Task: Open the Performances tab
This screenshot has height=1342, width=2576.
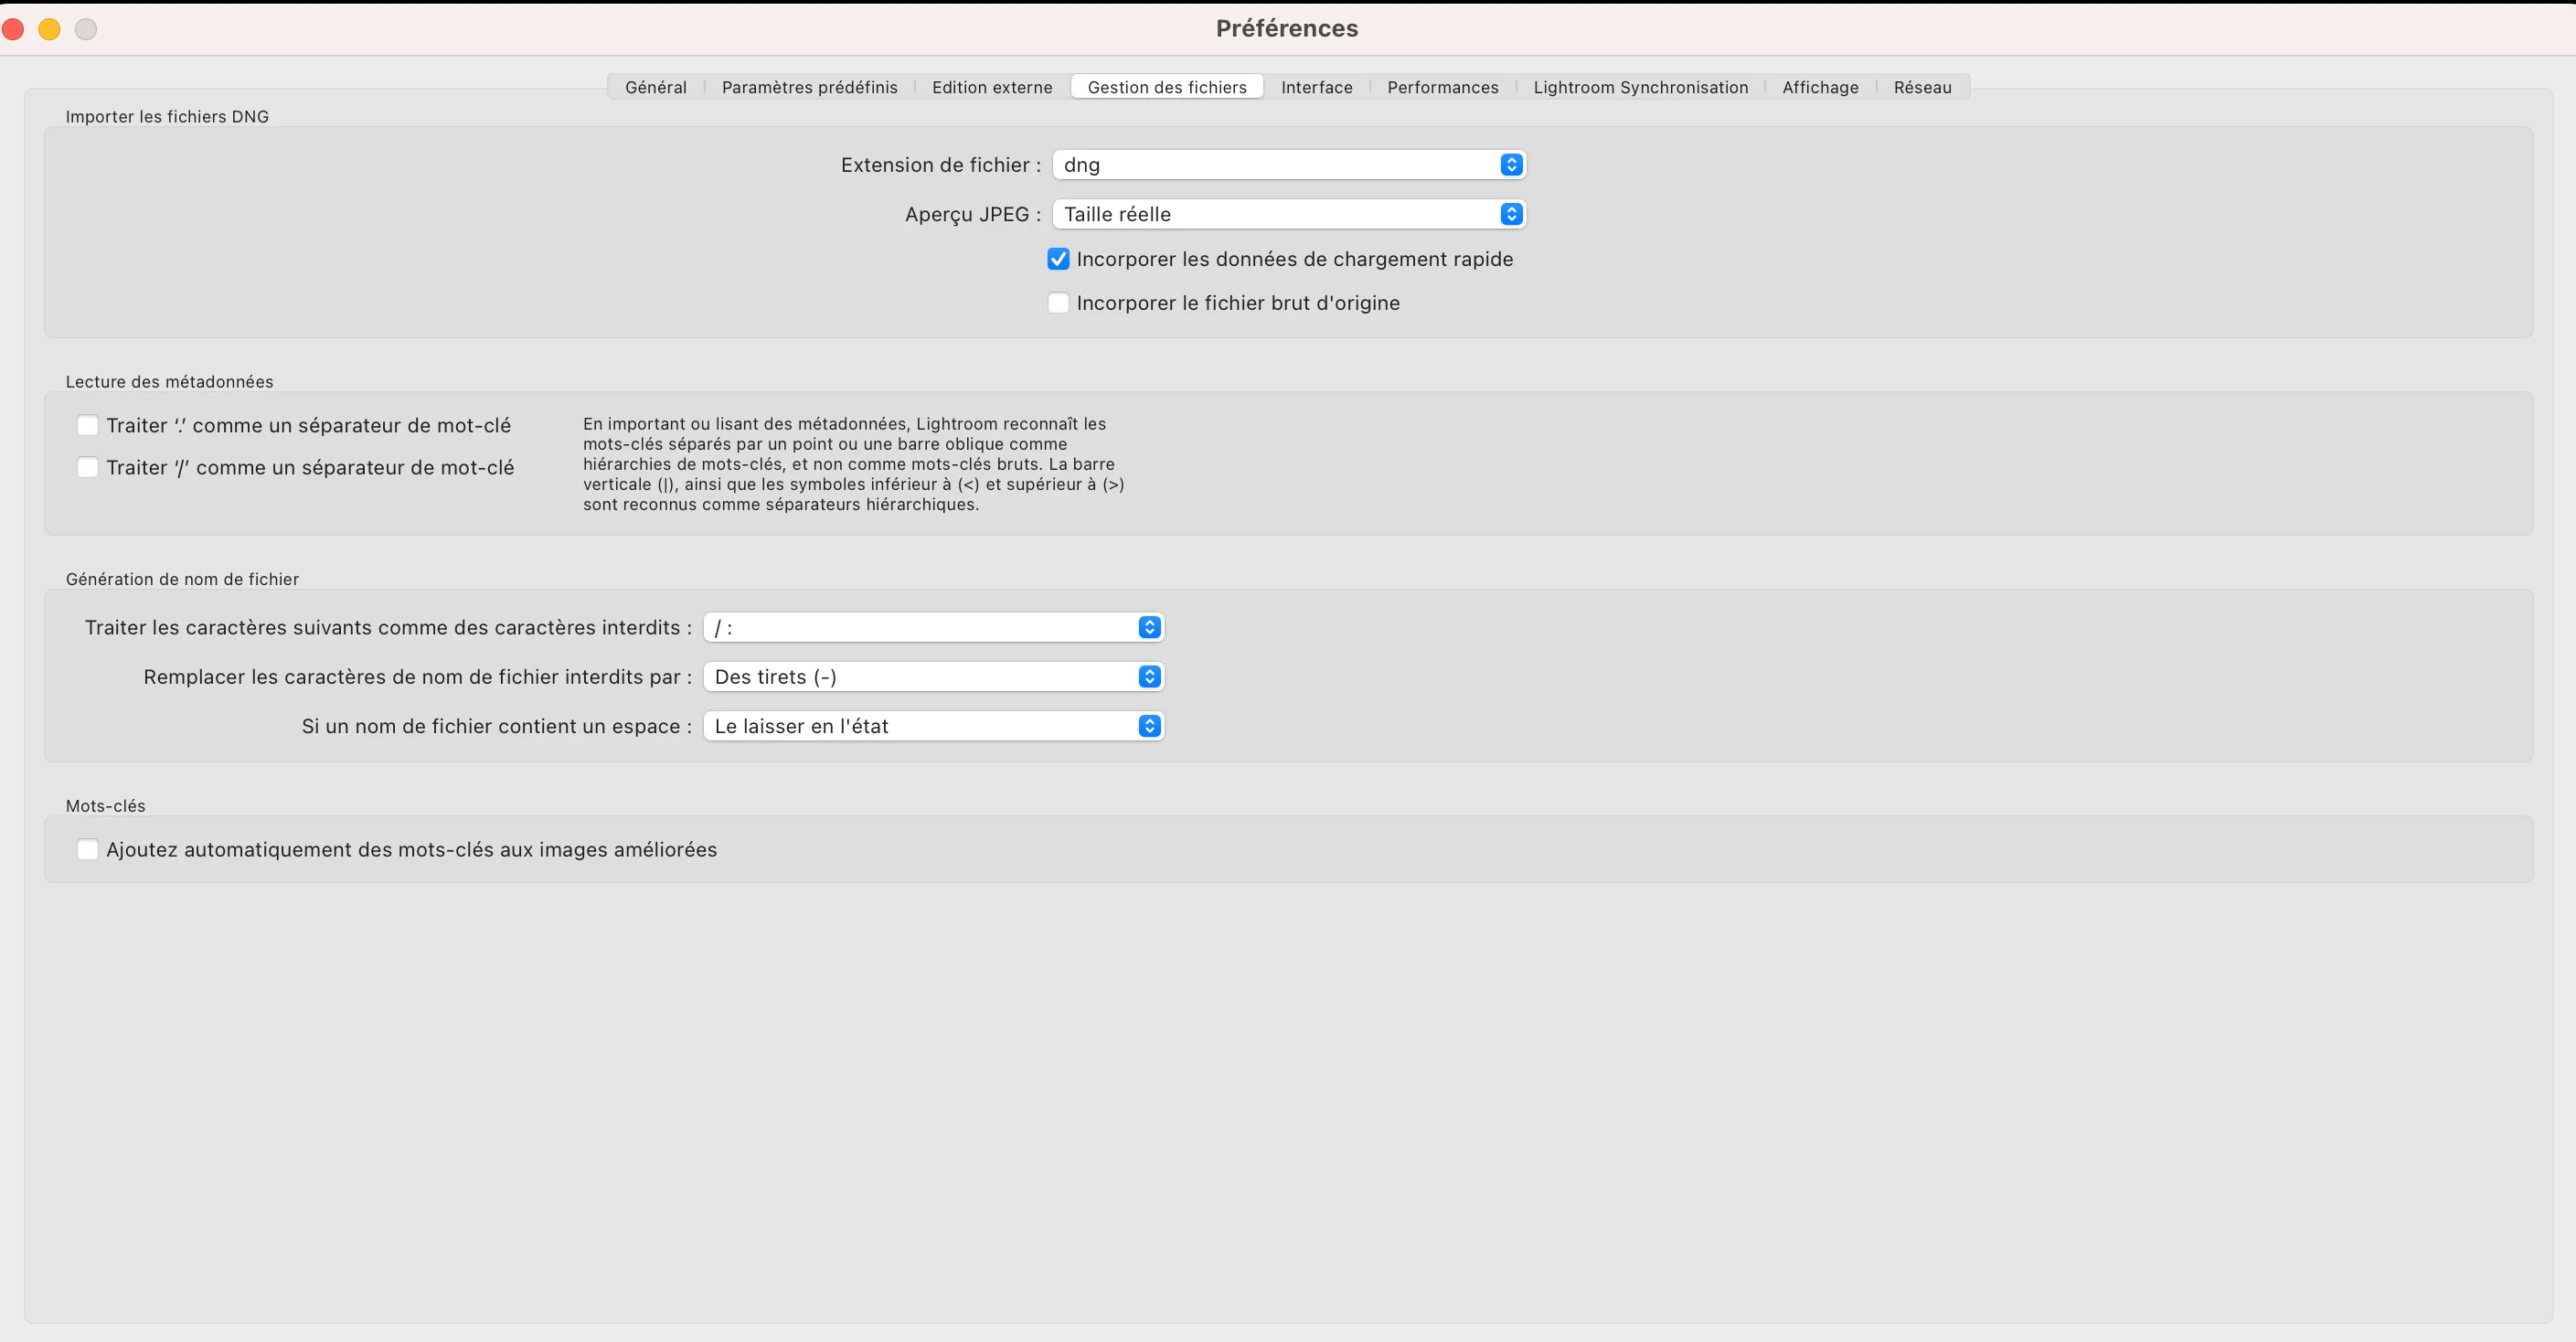Action: click(1442, 87)
